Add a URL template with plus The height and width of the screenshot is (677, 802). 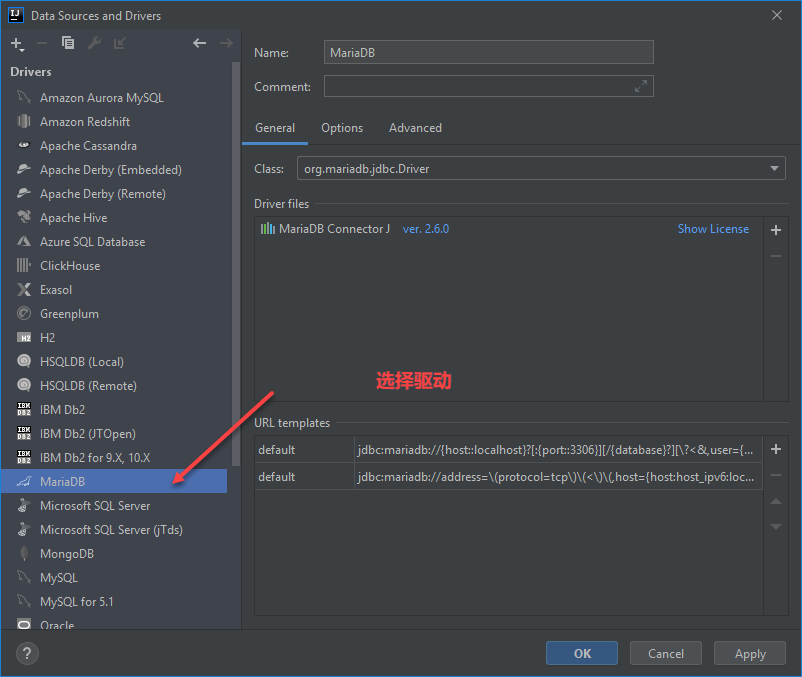coord(776,449)
